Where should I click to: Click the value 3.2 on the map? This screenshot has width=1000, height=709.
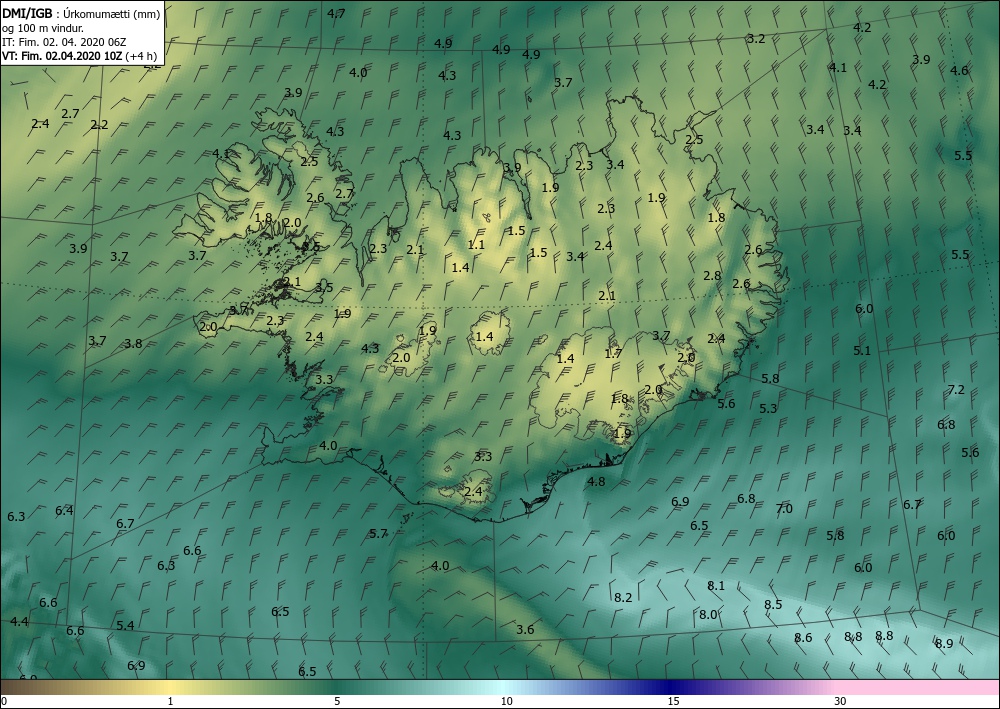(x=756, y=38)
